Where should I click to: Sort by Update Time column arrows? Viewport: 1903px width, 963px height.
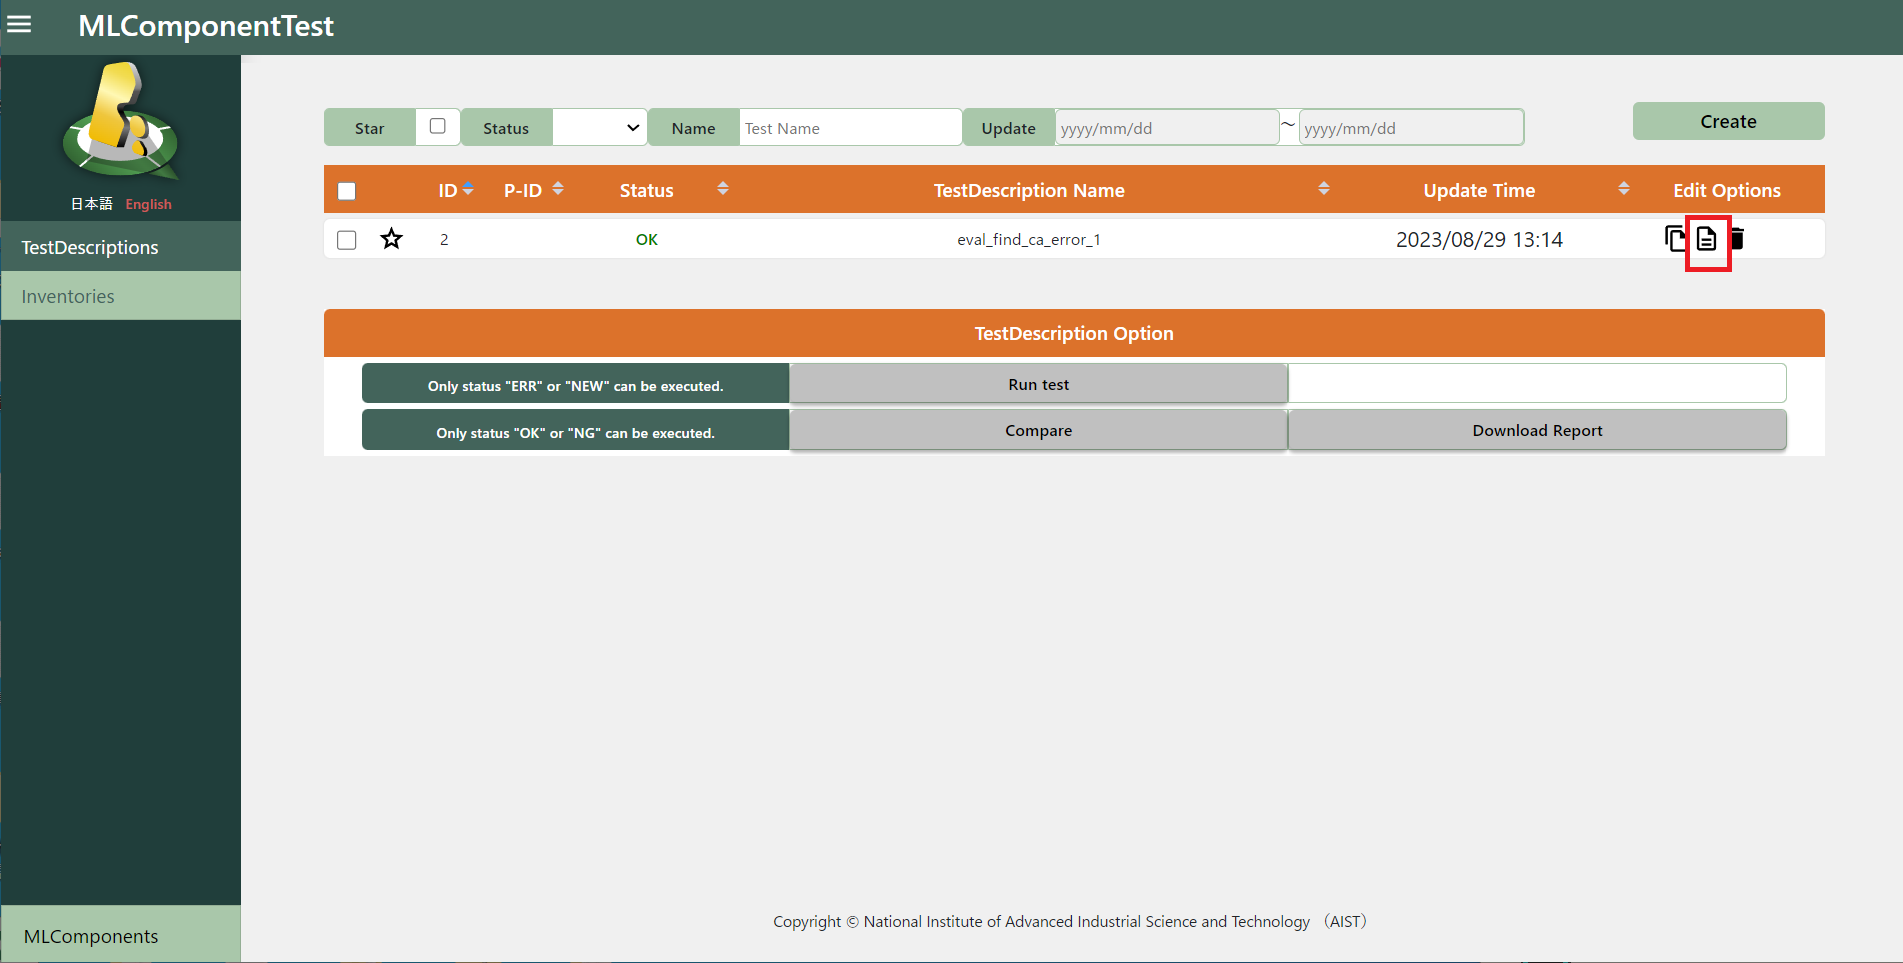(x=1623, y=189)
